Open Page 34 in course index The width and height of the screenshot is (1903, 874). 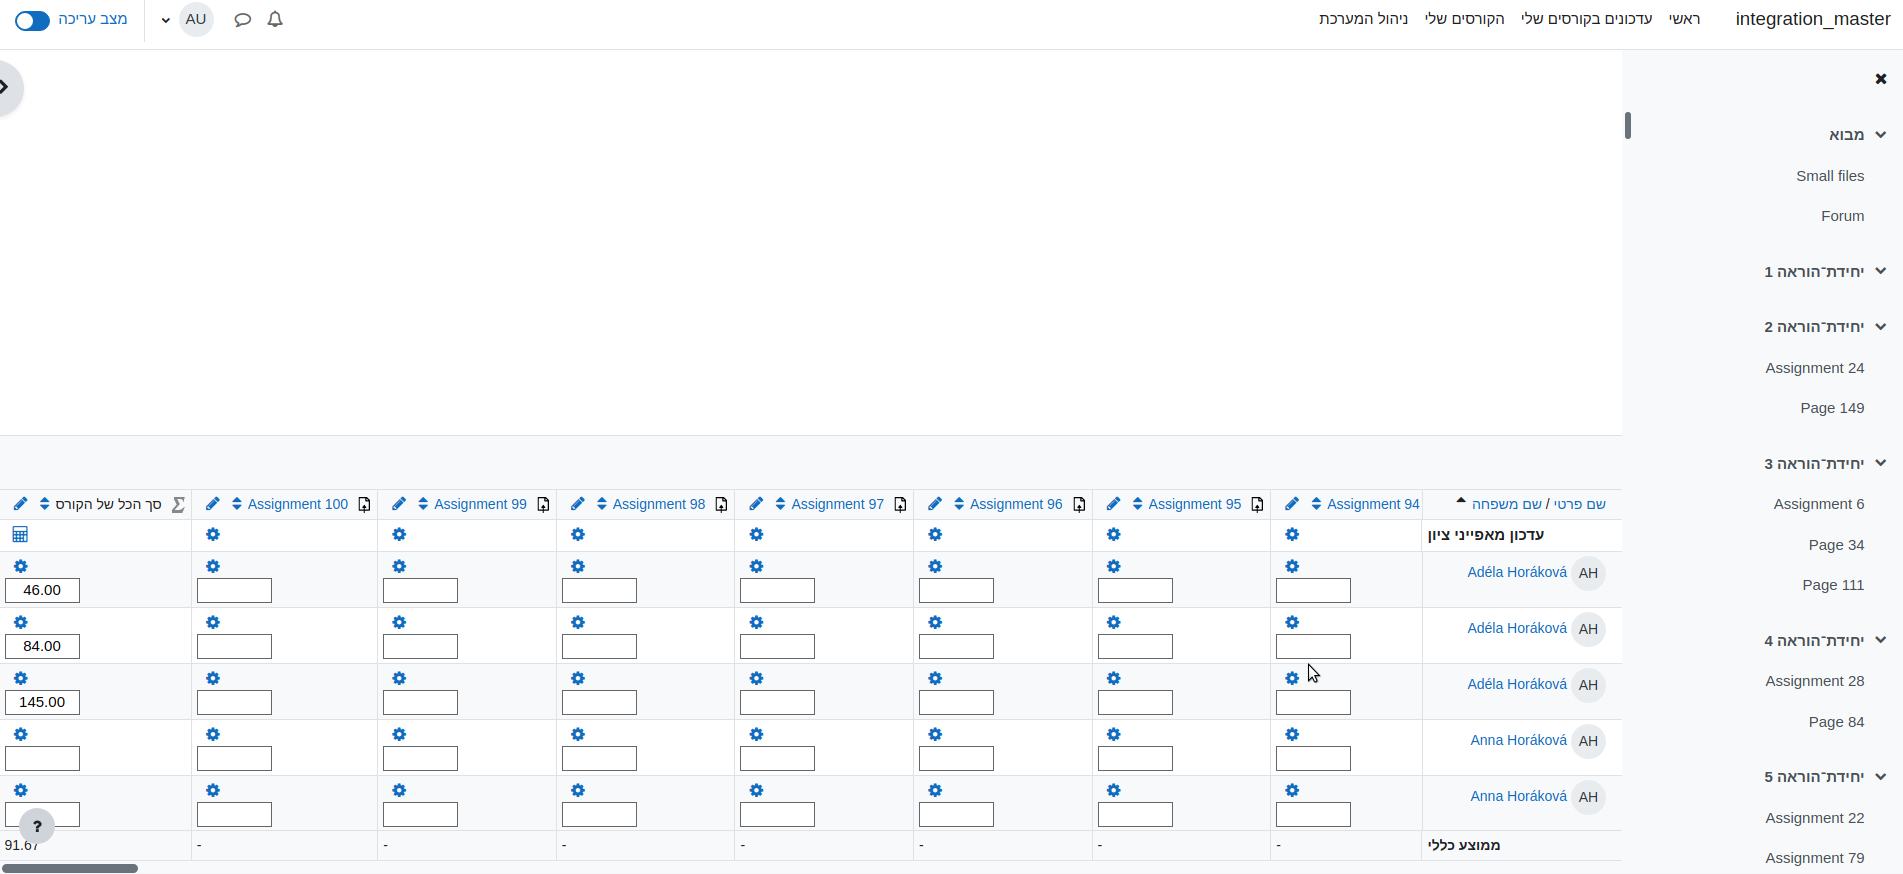pyautogui.click(x=1836, y=545)
